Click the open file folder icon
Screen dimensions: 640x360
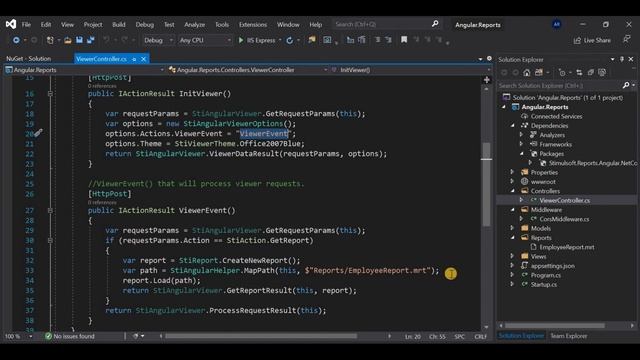pos(68,40)
